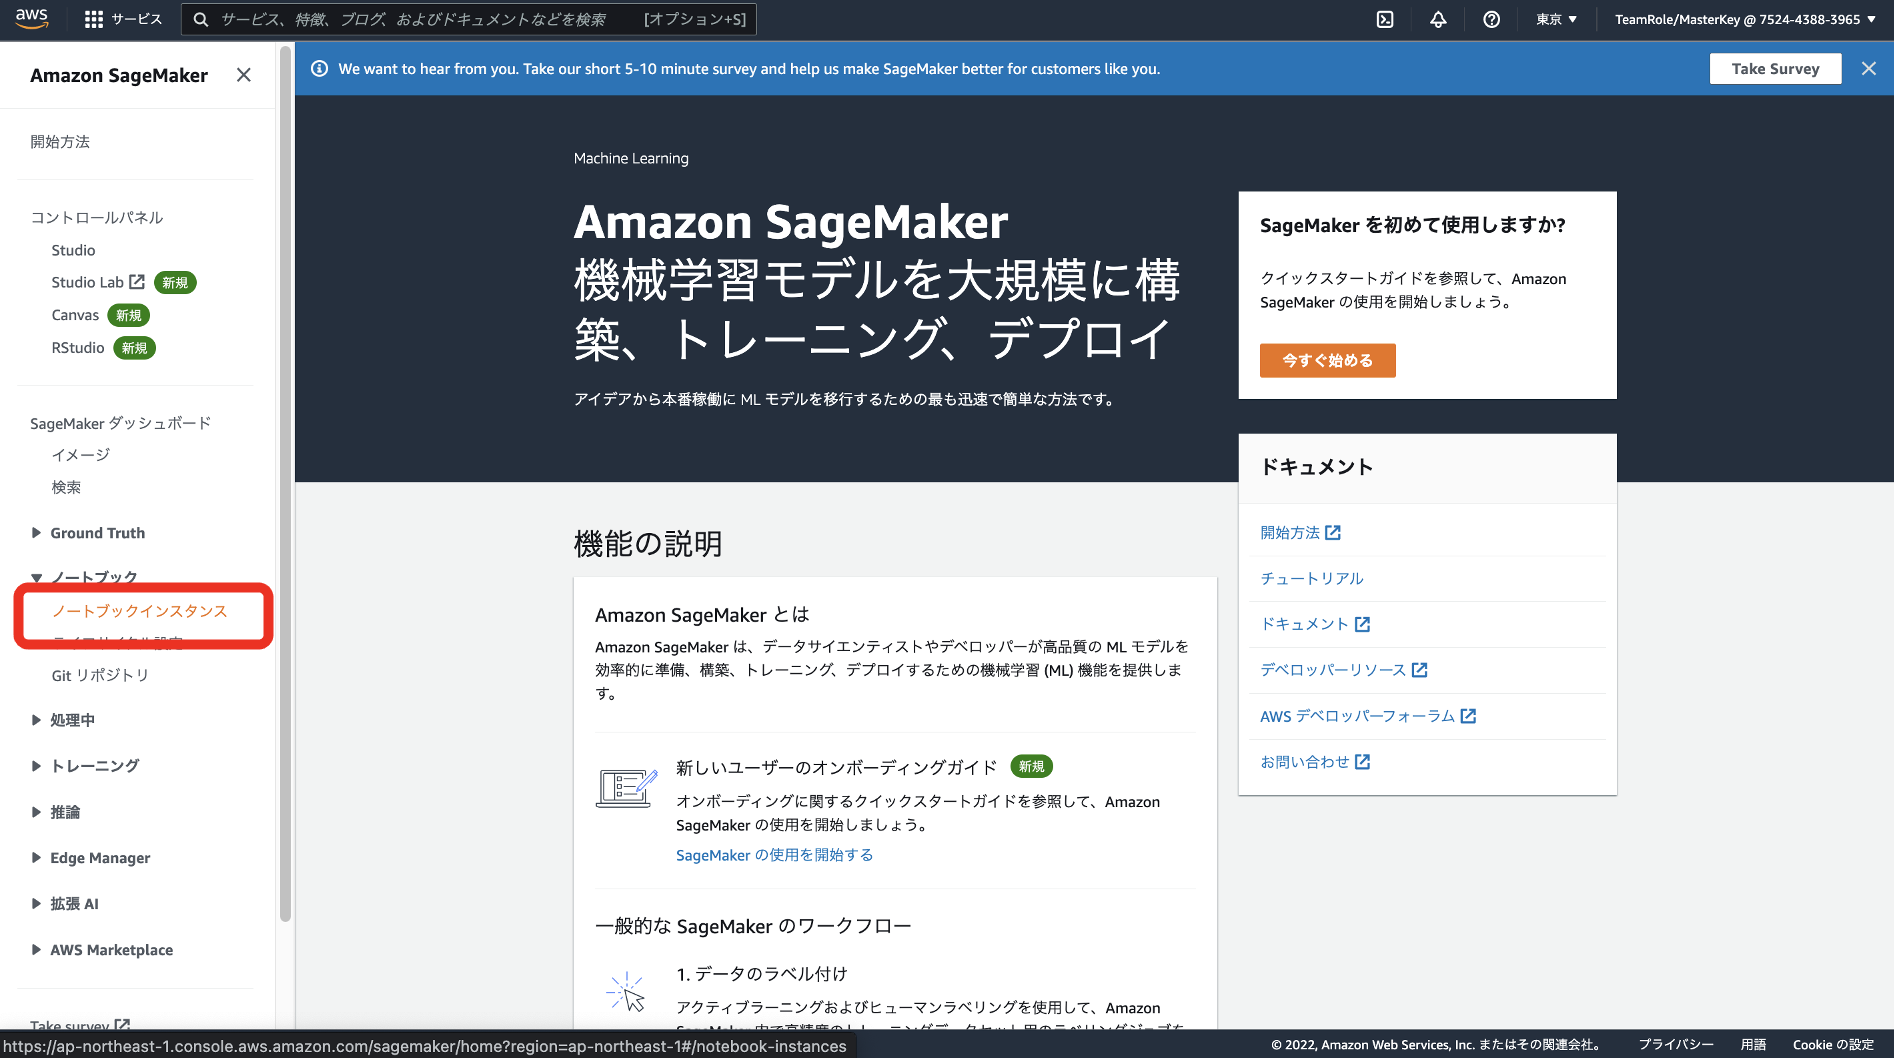Open SageMaker ダッシュボード in sidebar
This screenshot has width=1894, height=1058.
tap(120, 424)
